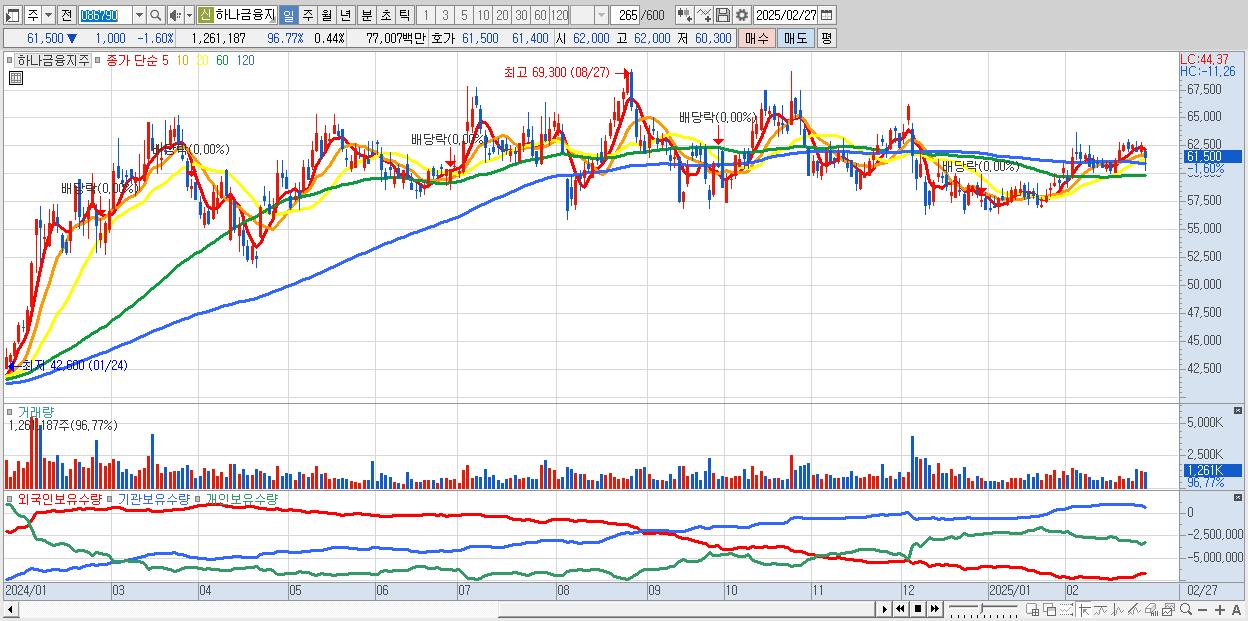Select the 일 (daily) chart period
This screenshot has height=621, width=1248.
(288, 15)
